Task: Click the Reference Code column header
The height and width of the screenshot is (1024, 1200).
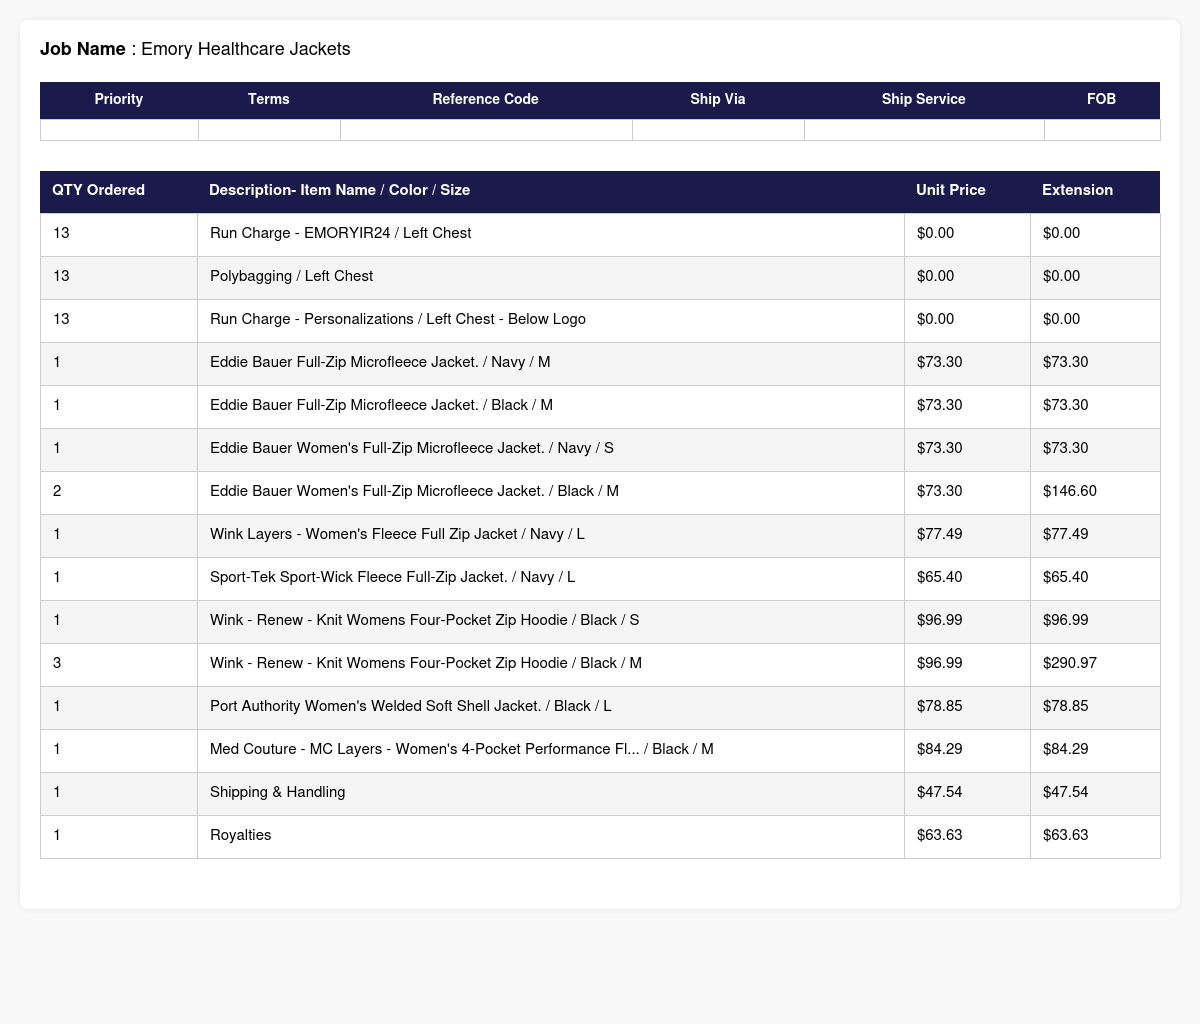Action: [486, 99]
